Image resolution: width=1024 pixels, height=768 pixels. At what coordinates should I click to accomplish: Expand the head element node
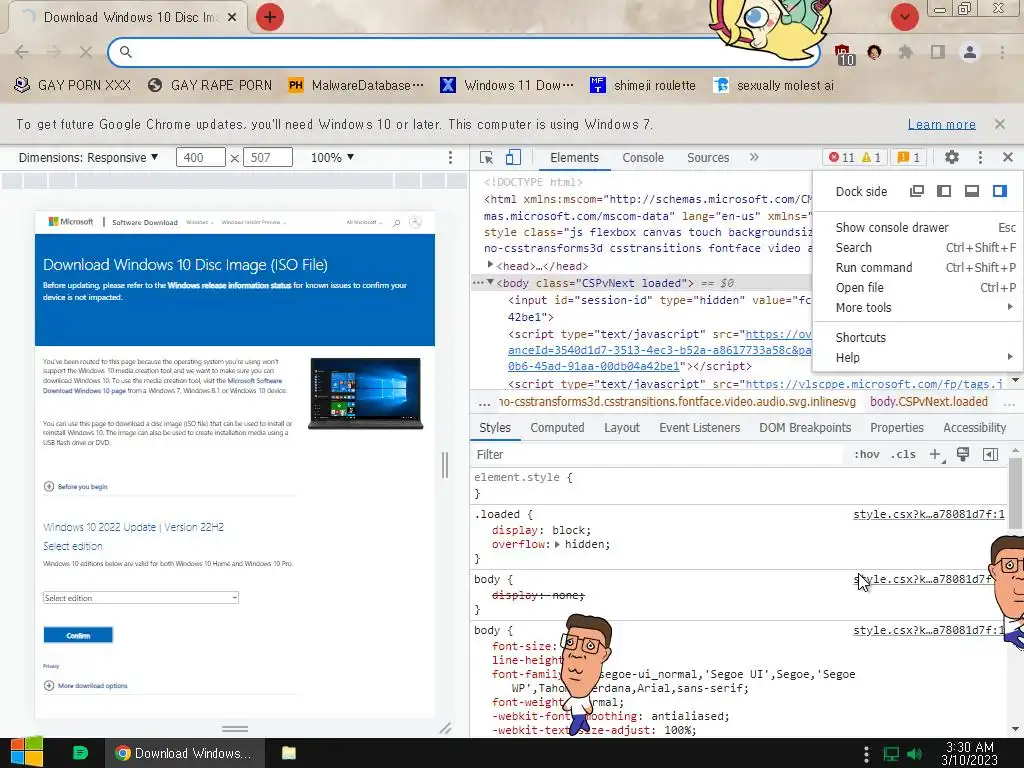490,264
